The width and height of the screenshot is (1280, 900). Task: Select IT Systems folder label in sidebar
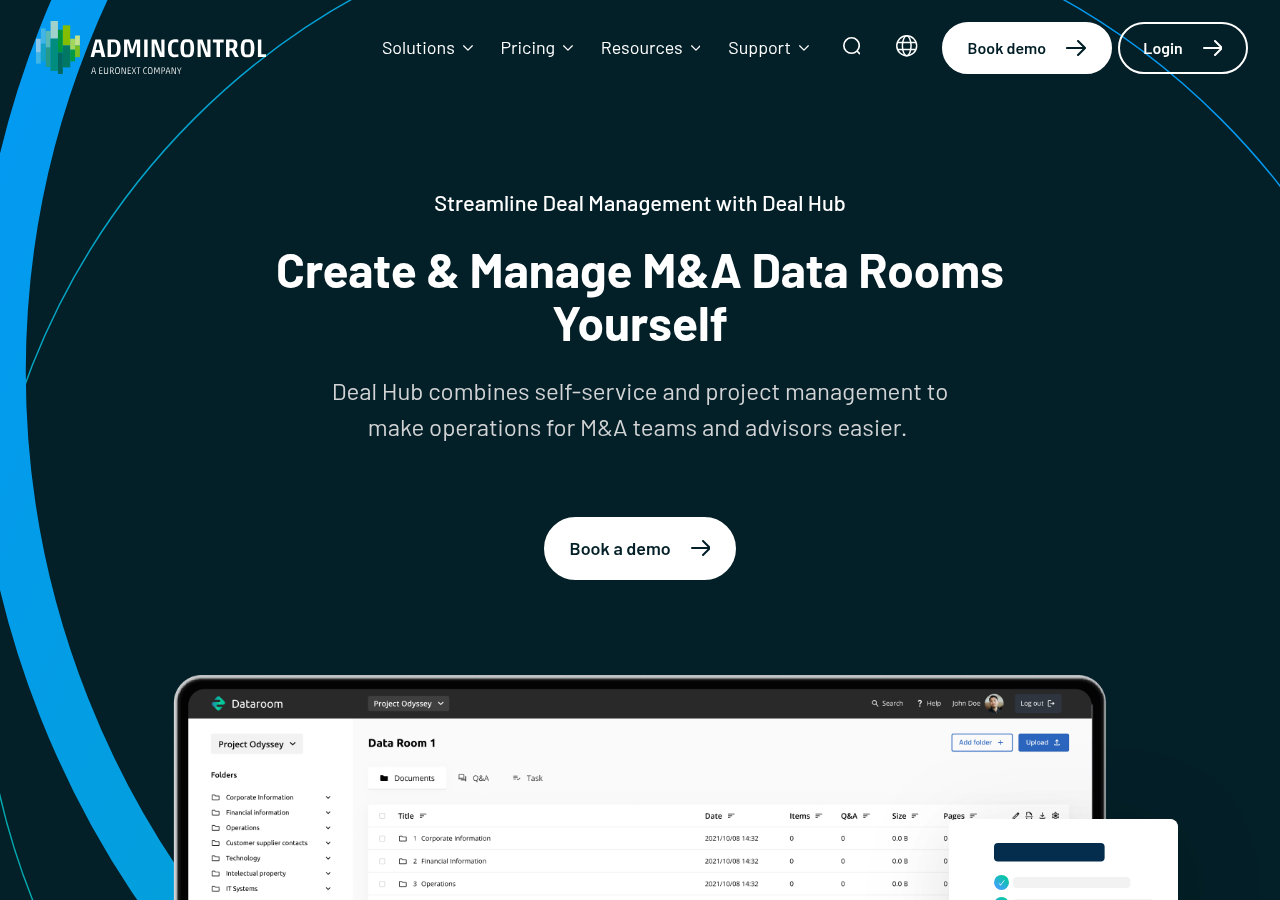click(242, 888)
